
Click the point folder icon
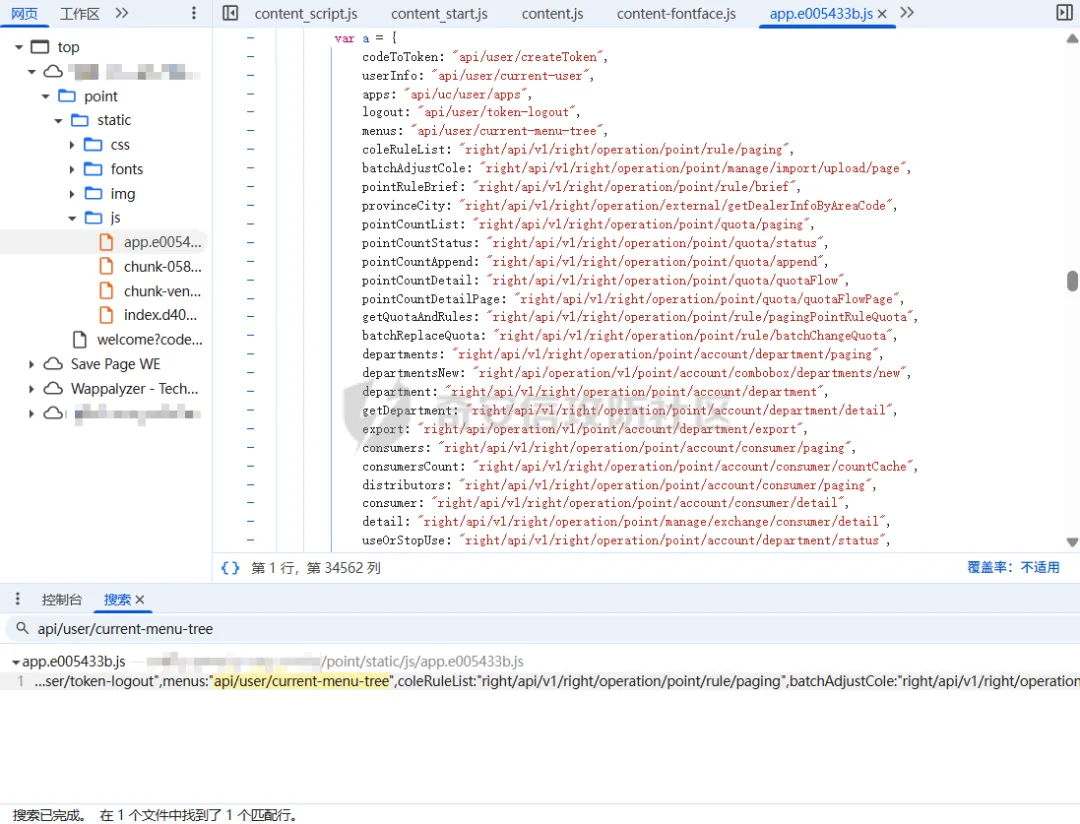click(x=67, y=96)
